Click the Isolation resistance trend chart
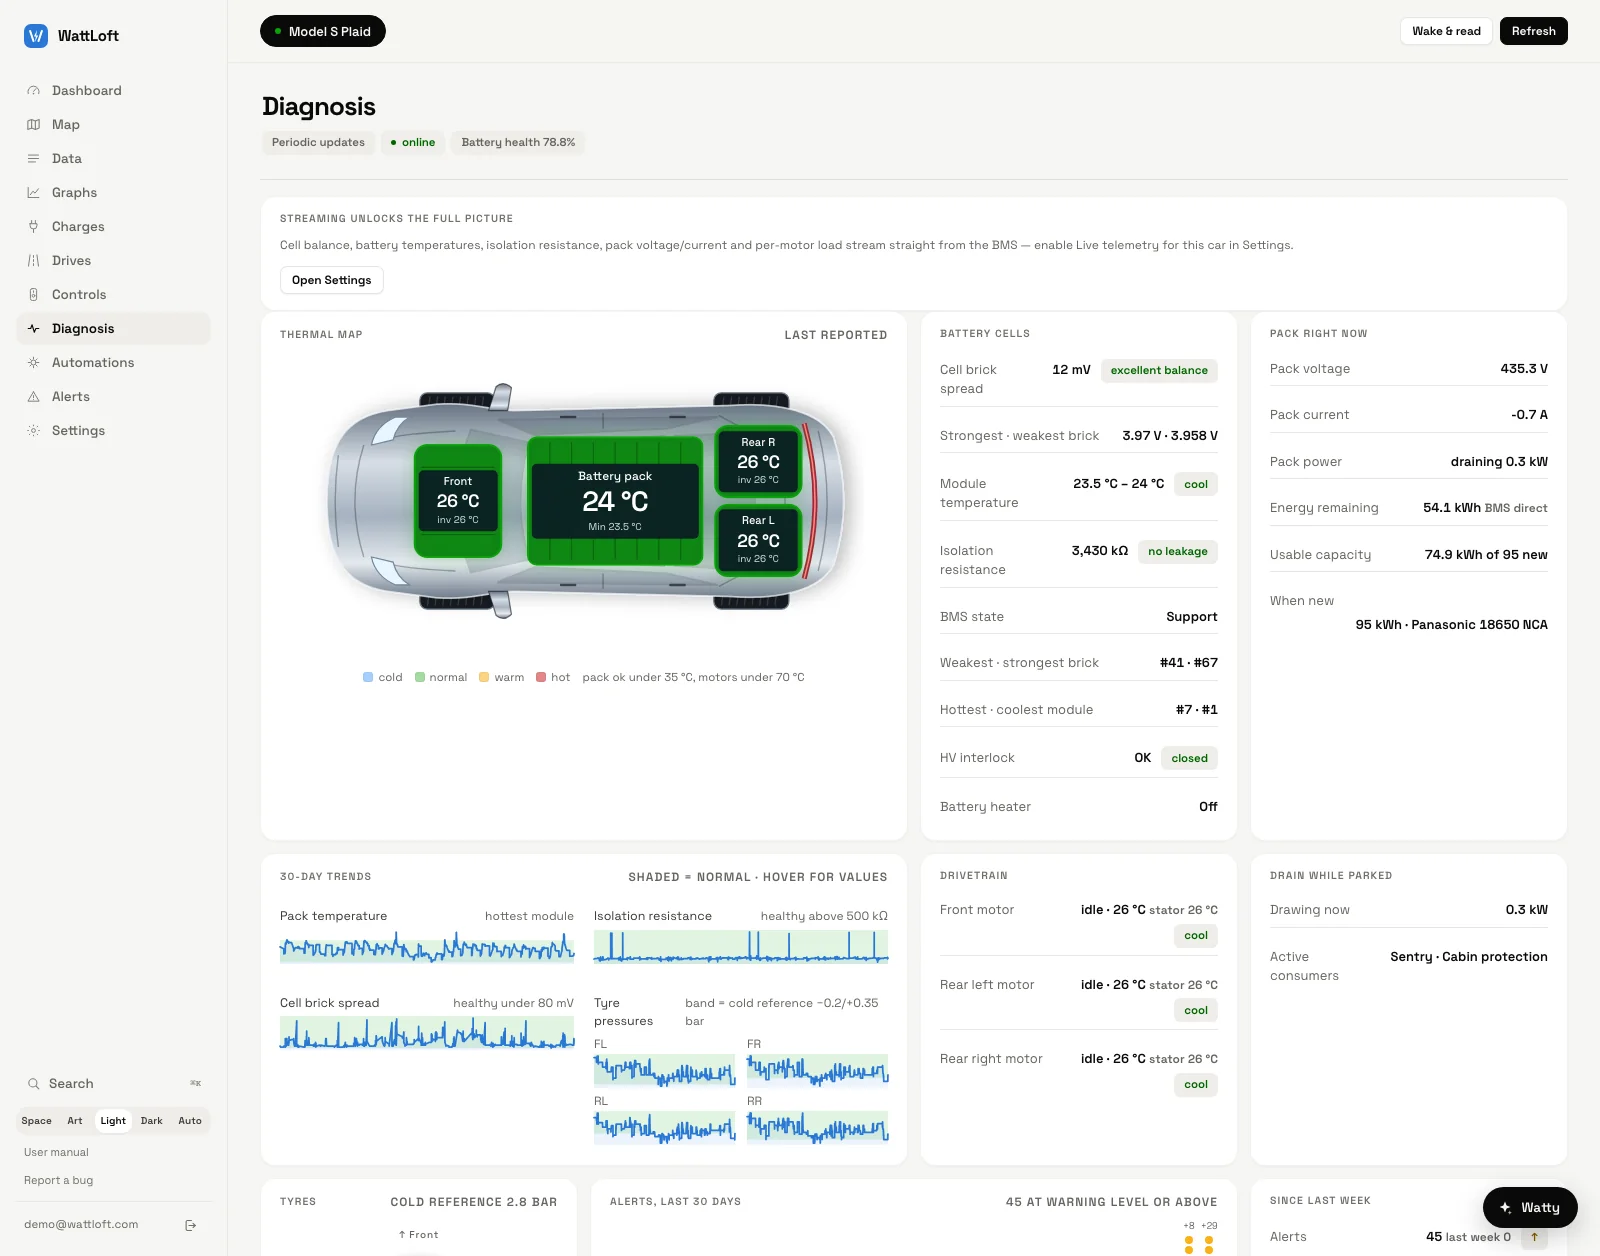 pos(741,947)
